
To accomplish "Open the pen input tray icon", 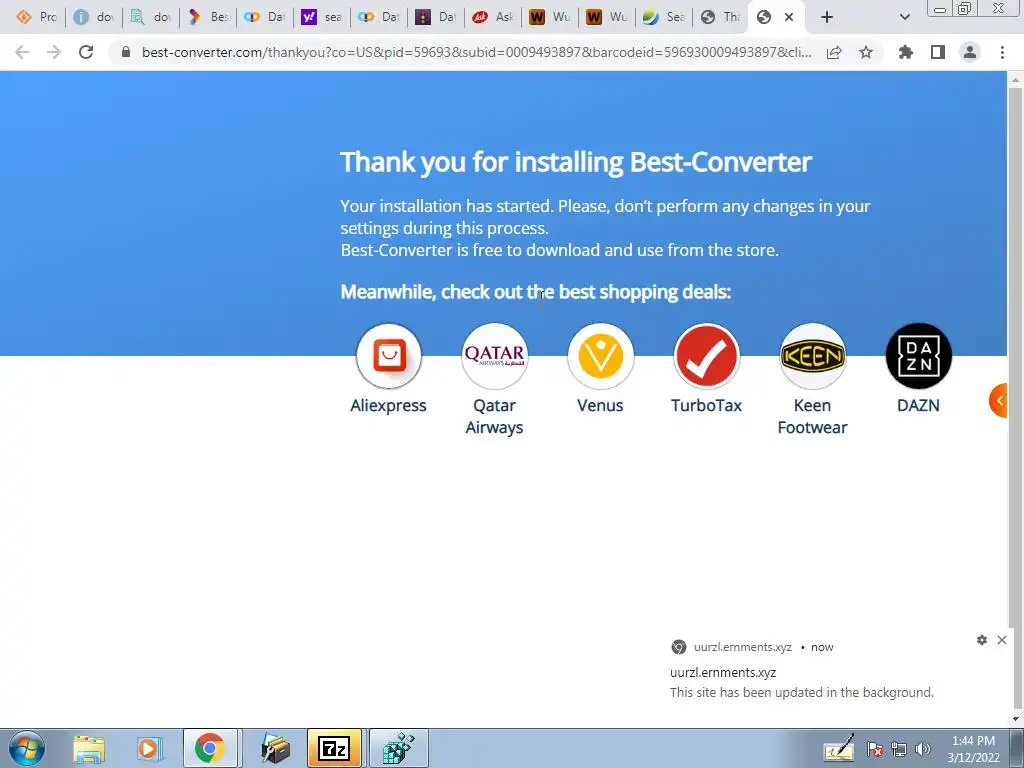I will 839,748.
